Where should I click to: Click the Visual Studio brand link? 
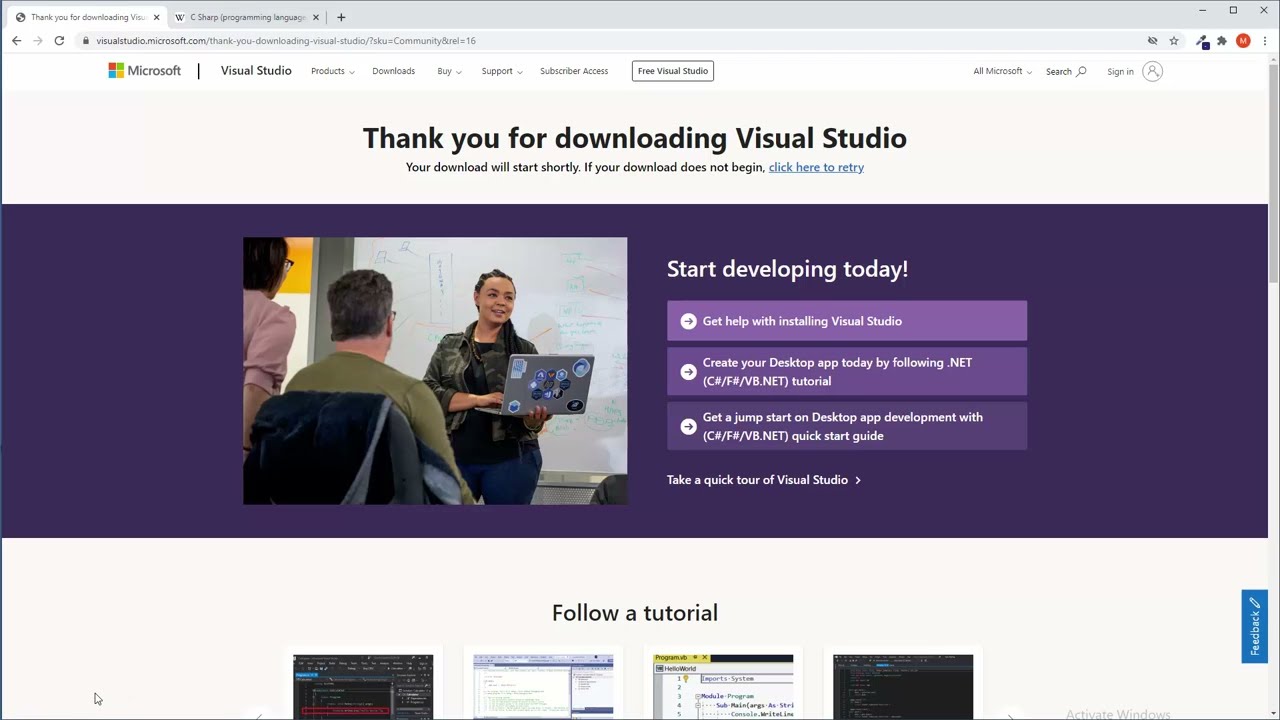pyautogui.click(x=256, y=71)
